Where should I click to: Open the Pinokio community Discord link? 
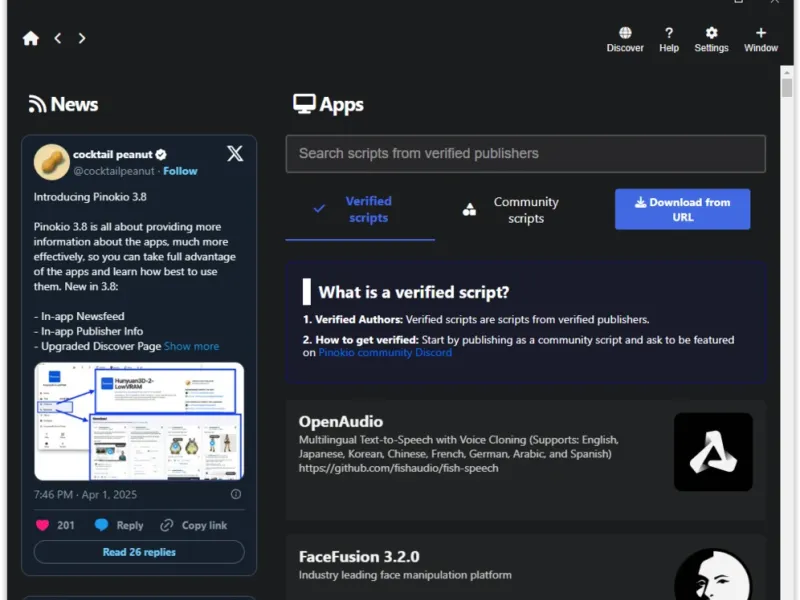pos(385,353)
